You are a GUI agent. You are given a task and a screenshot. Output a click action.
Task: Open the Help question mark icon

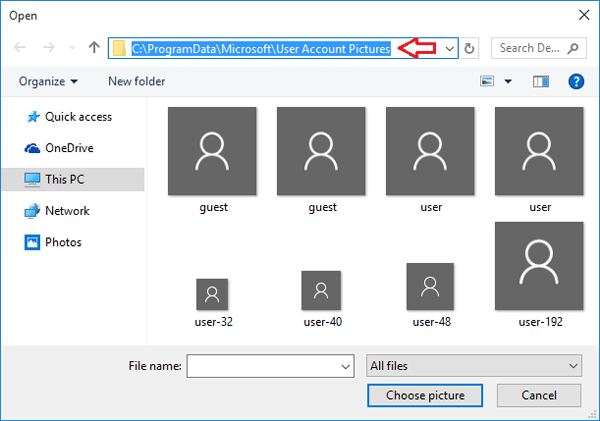click(576, 81)
